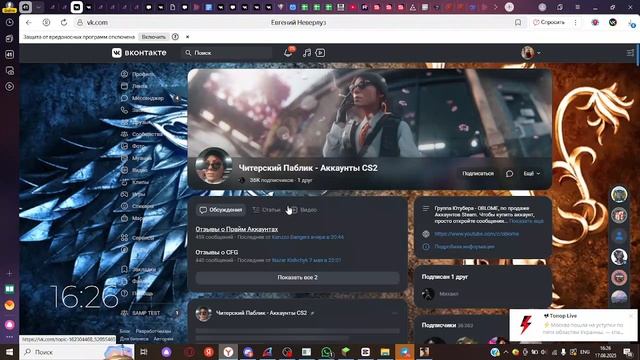Open the VK notifications bell
The width and height of the screenshot is (640, 360).
click(288, 53)
